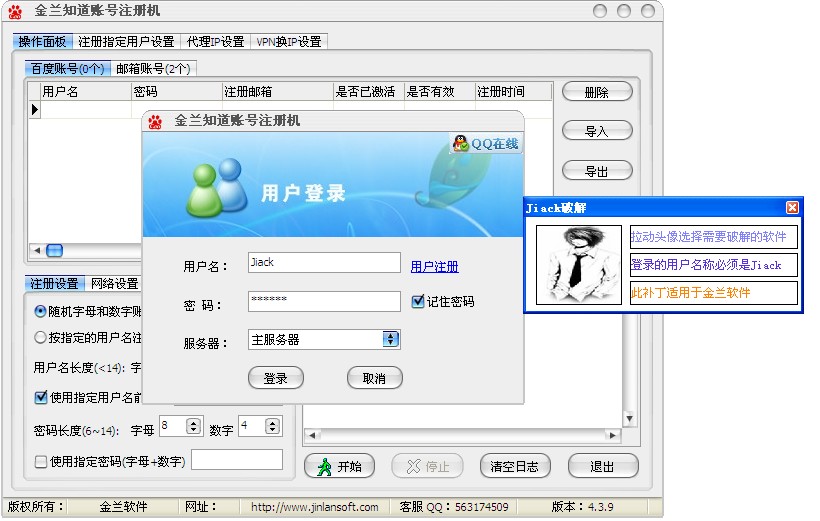Click the 取消 button in login dialog
This screenshot has width=820, height=521.
click(374, 378)
